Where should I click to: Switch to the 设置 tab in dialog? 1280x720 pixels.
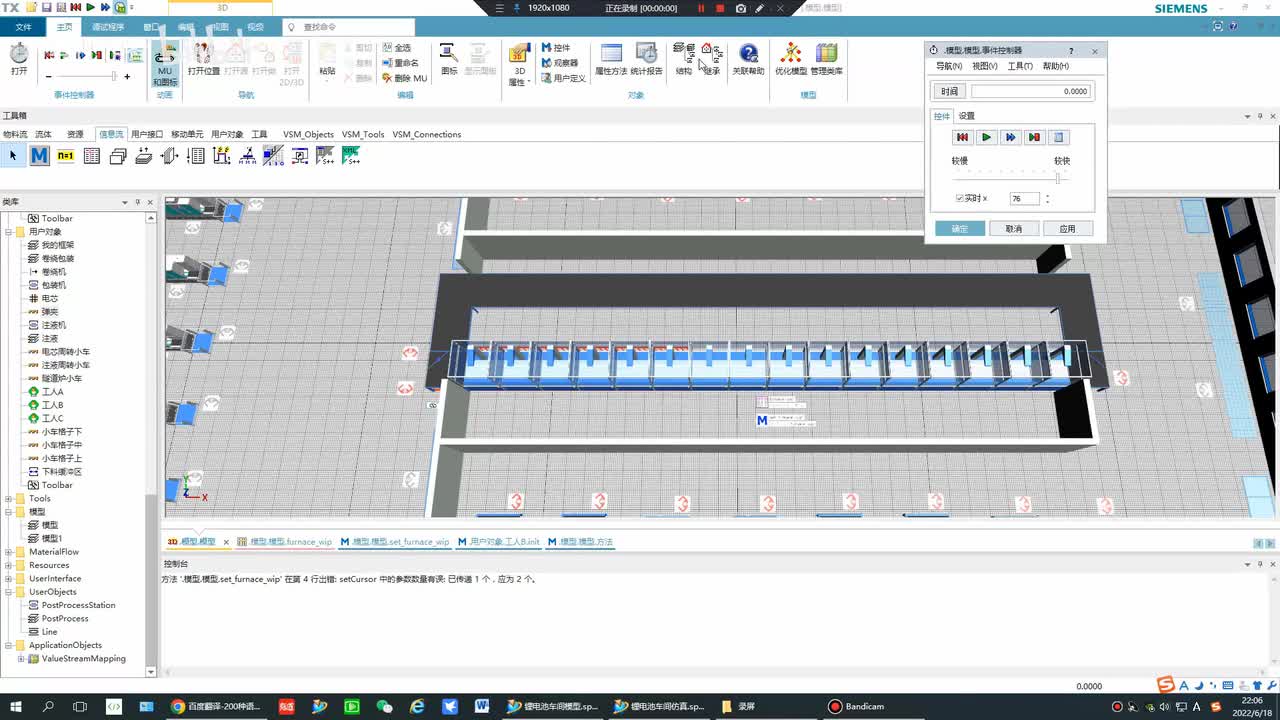tap(967, 116)
